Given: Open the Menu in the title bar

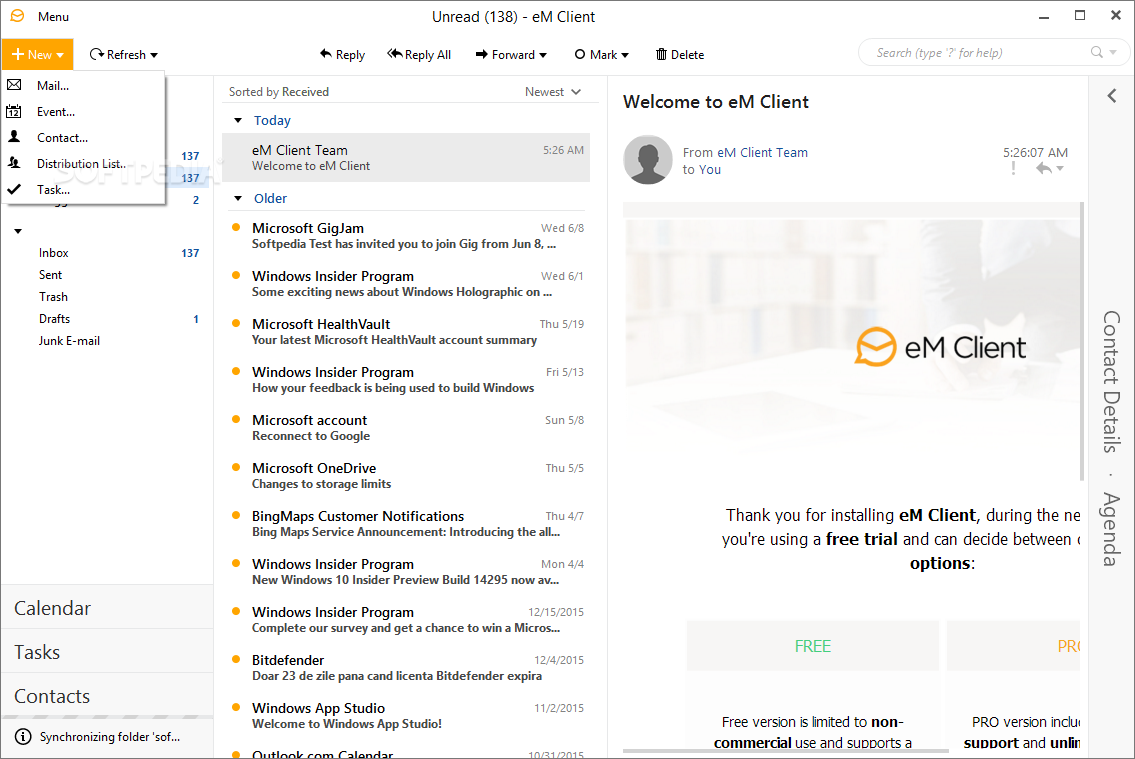Looking at the screenshot, I should click(54, 16).
